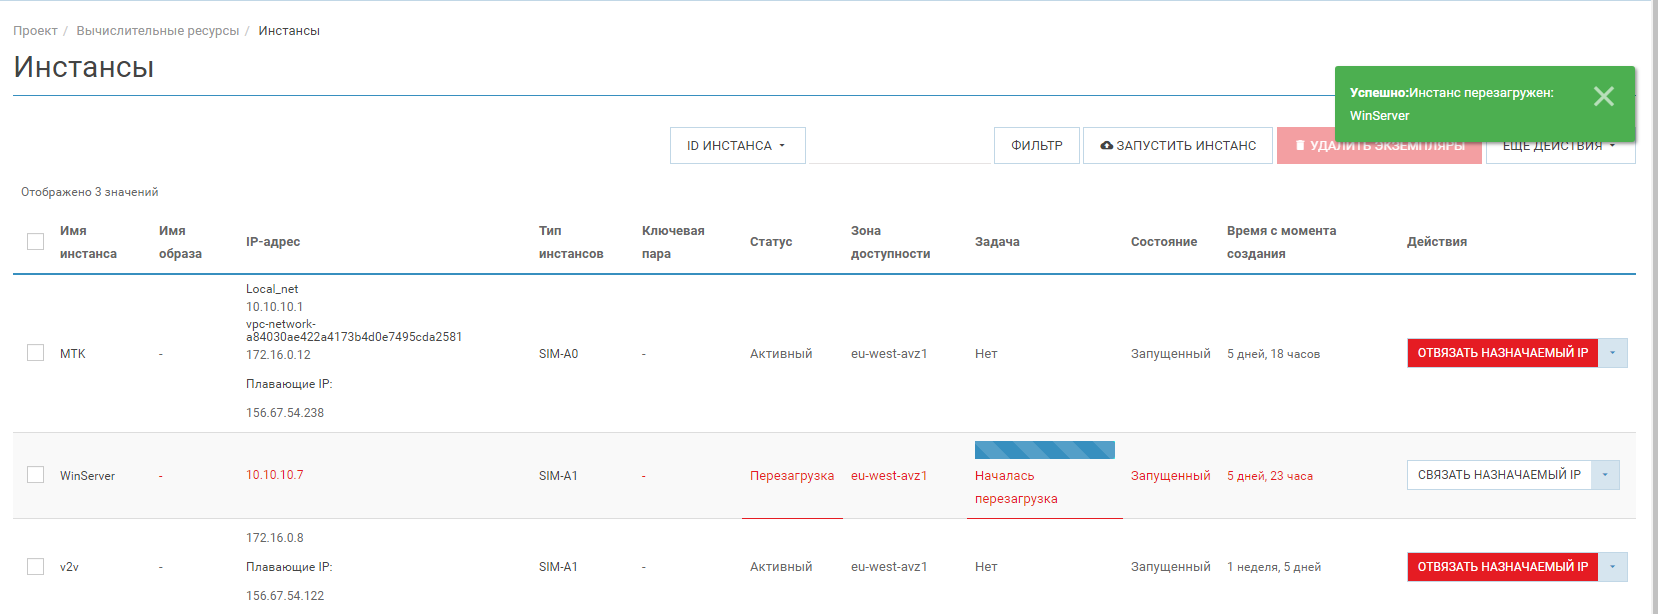This screenshot has height=614, width=1658.
Task: Toggle the select-all checkbox in table header
Action: click(x=36, y=242)
